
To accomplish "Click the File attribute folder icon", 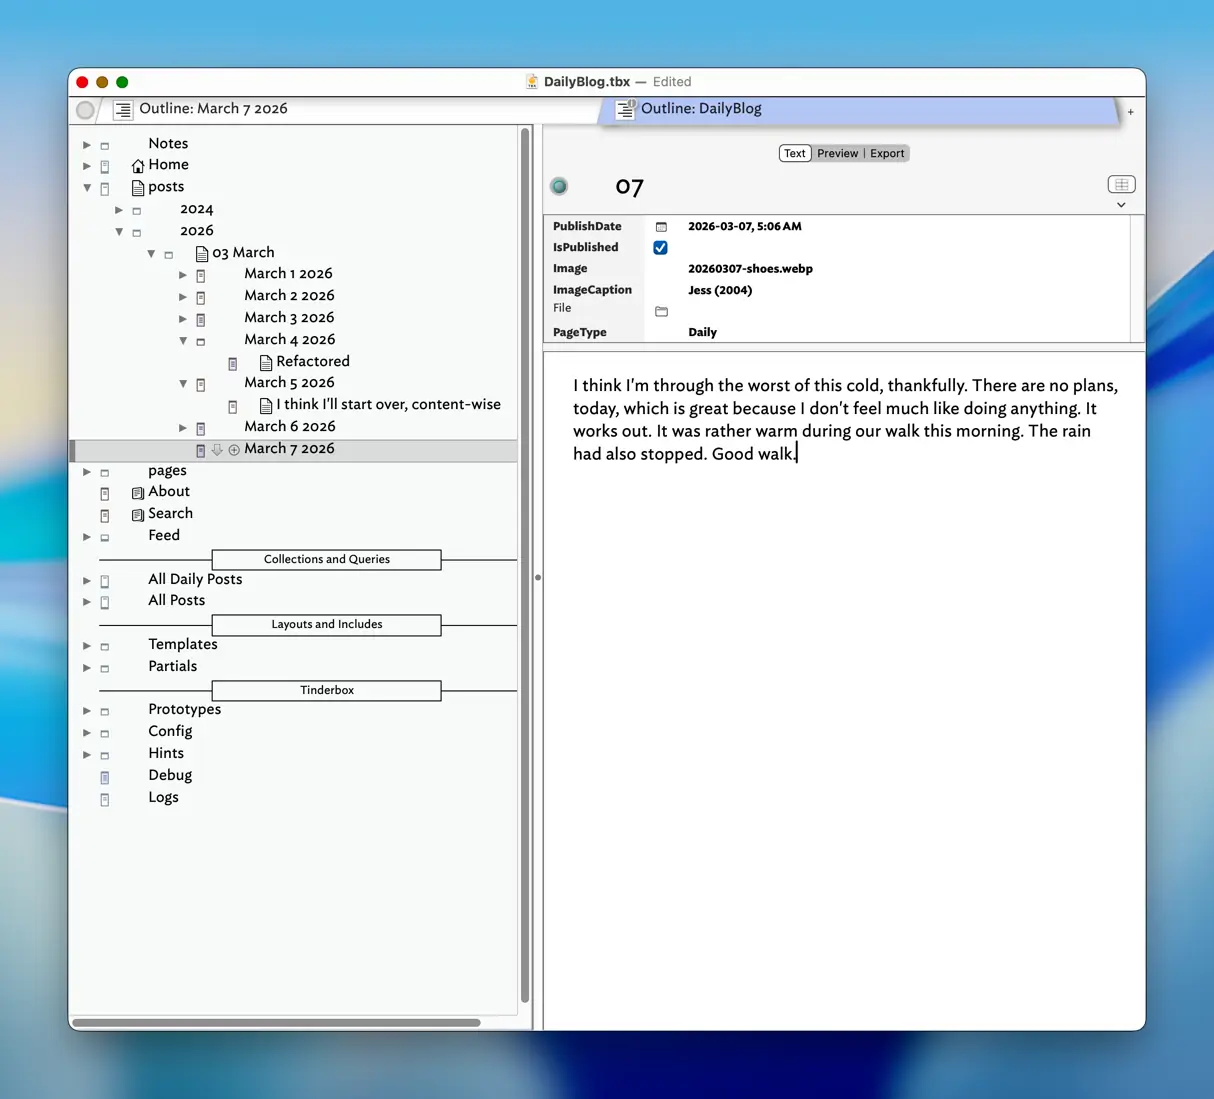I will click(661, 312).
